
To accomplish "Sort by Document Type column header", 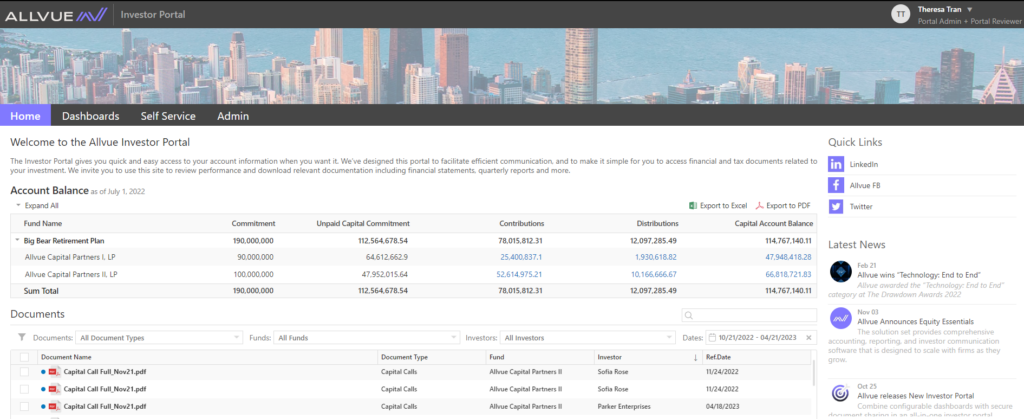I will click(x=404, y=357).
